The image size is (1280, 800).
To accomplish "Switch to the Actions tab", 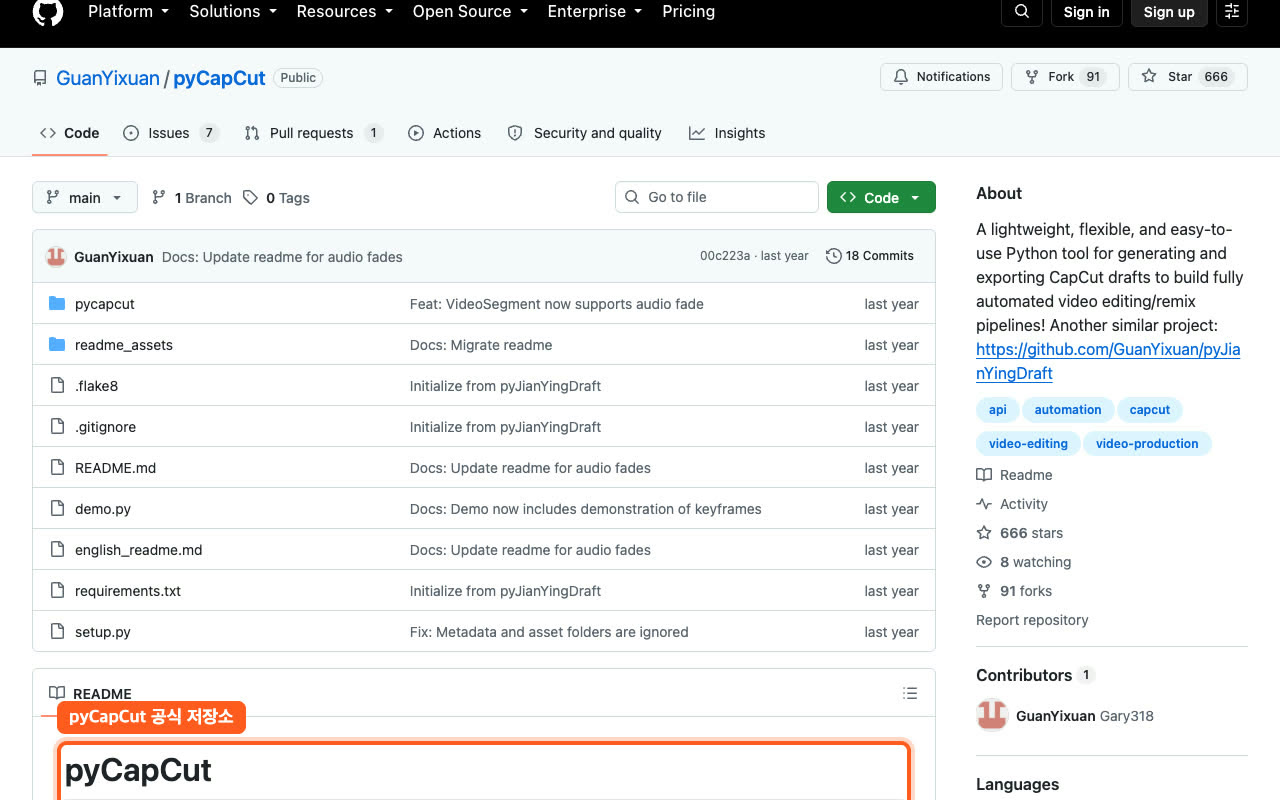I will 445,133.
